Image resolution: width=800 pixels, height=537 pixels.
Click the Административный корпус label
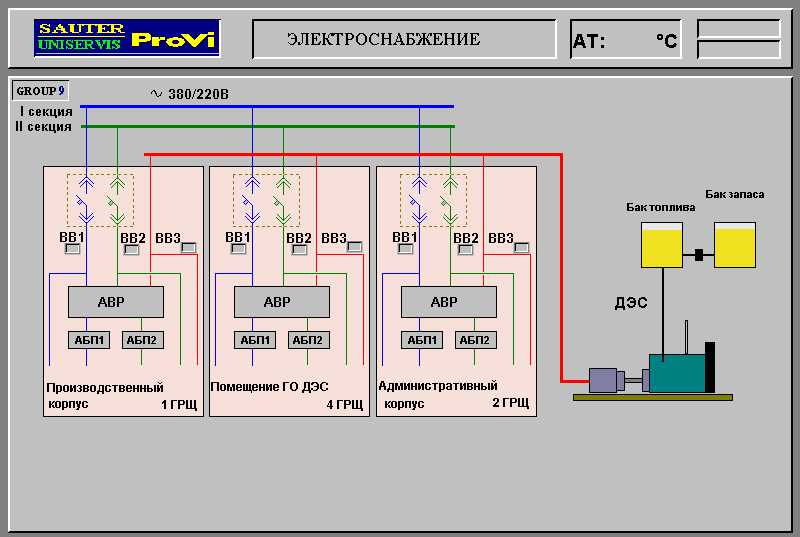[438, 394]
